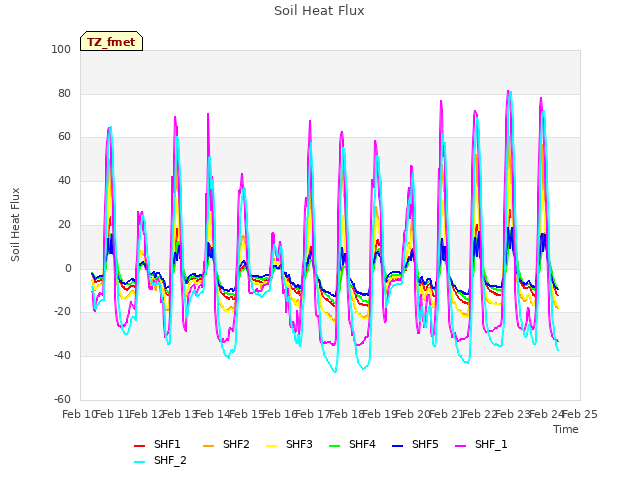
Task: Click the Time axis label
Action: coord(566,429)
